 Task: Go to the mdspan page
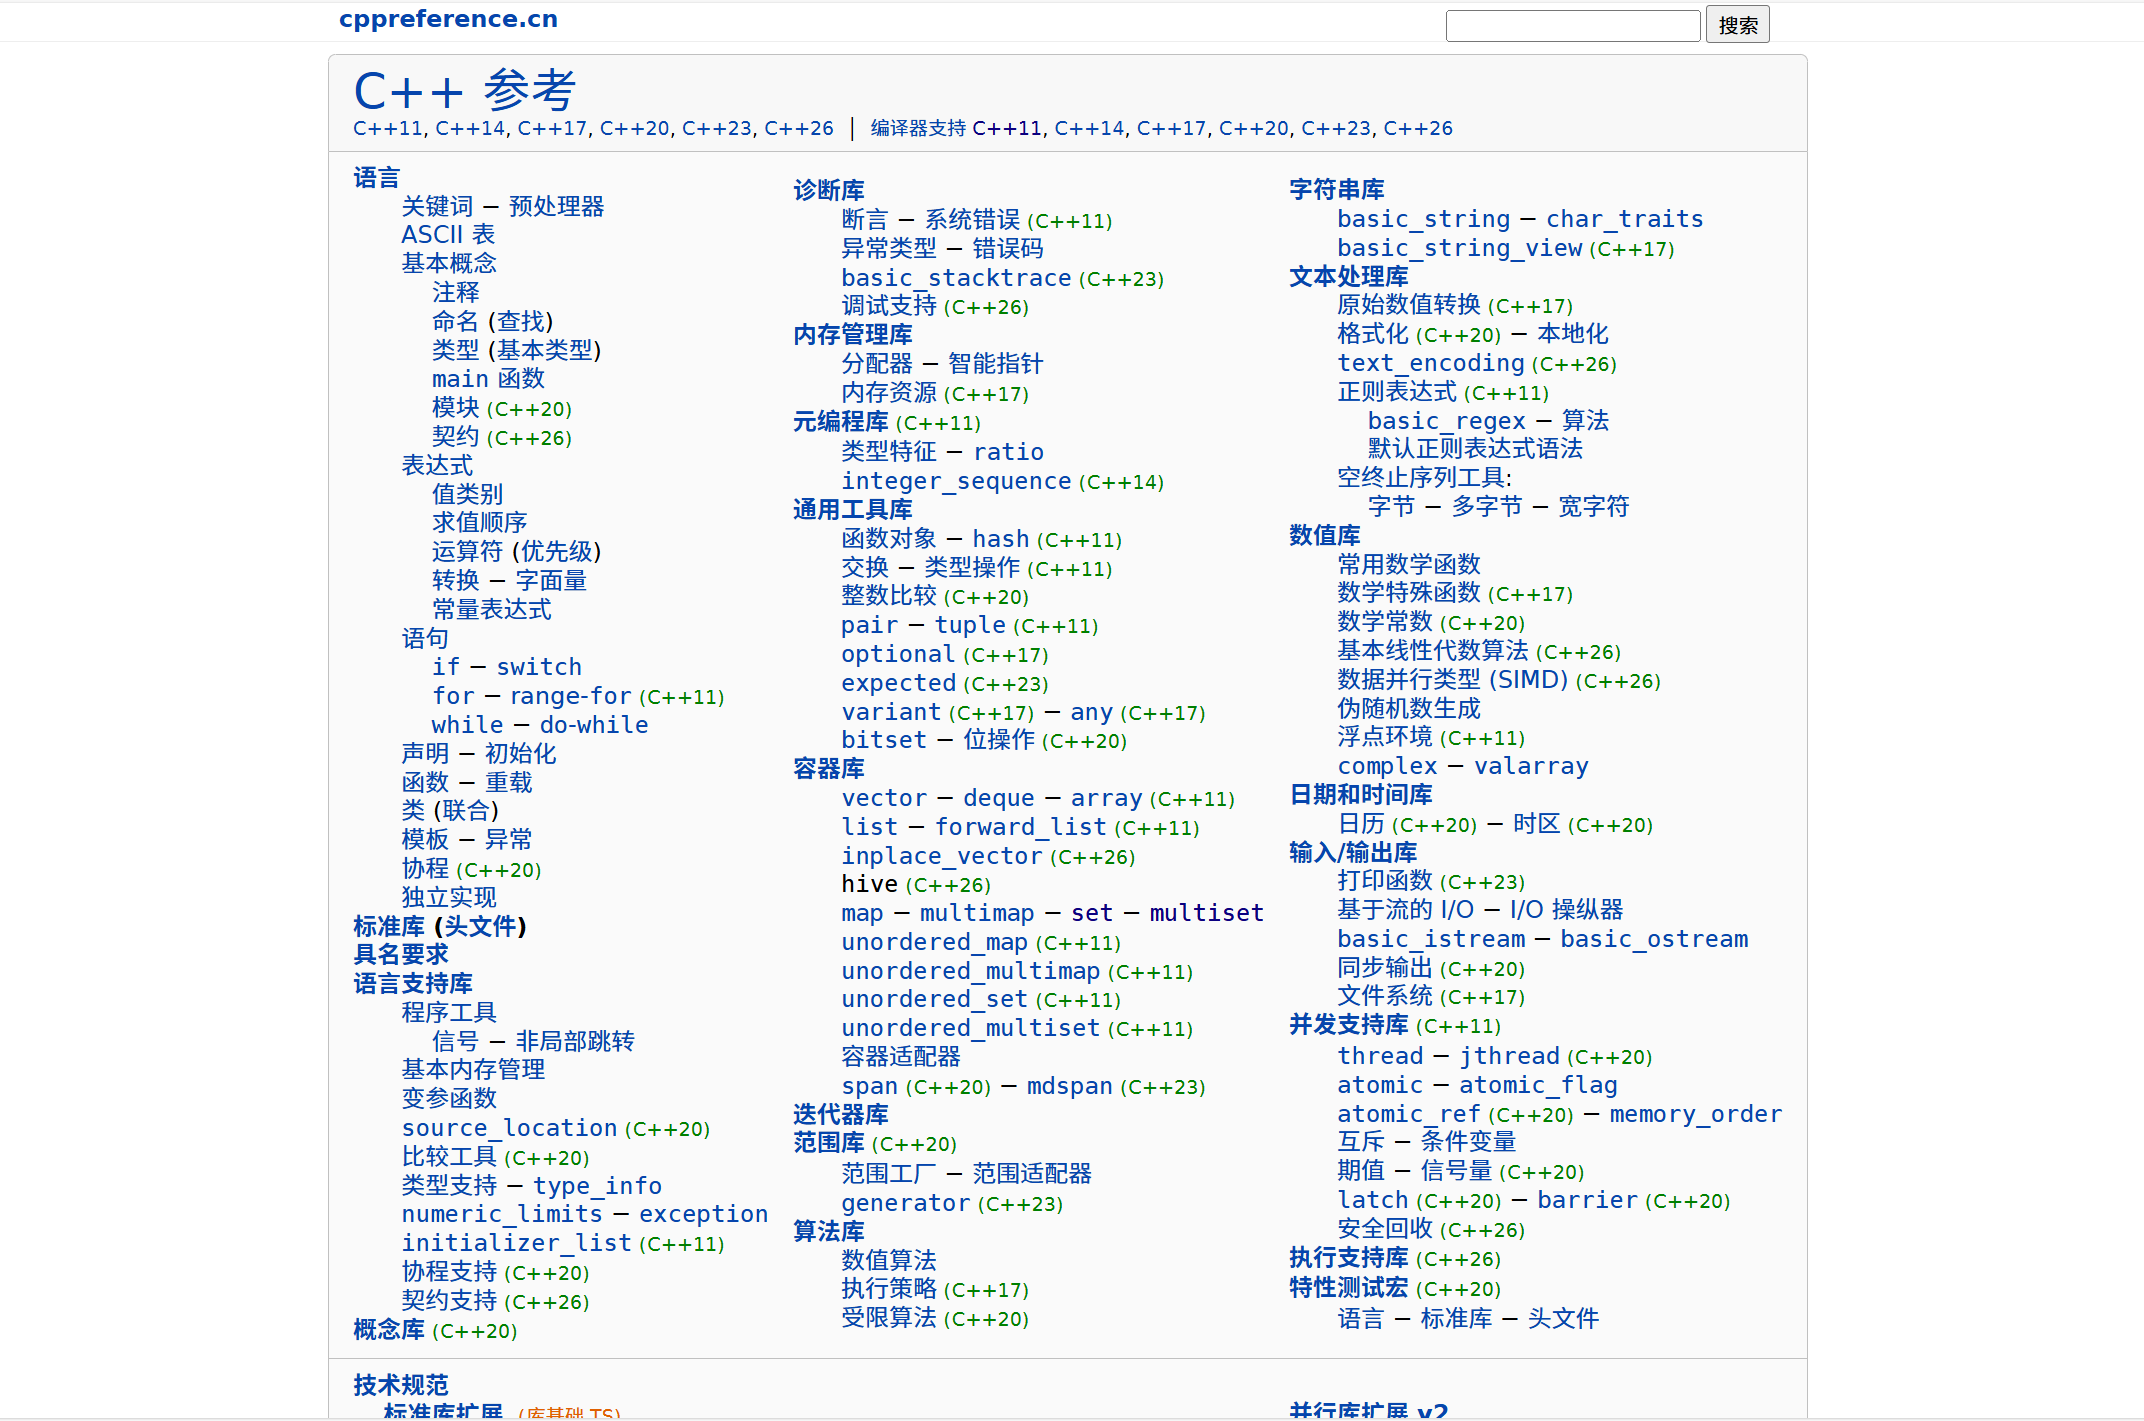pos(1069,1086)
